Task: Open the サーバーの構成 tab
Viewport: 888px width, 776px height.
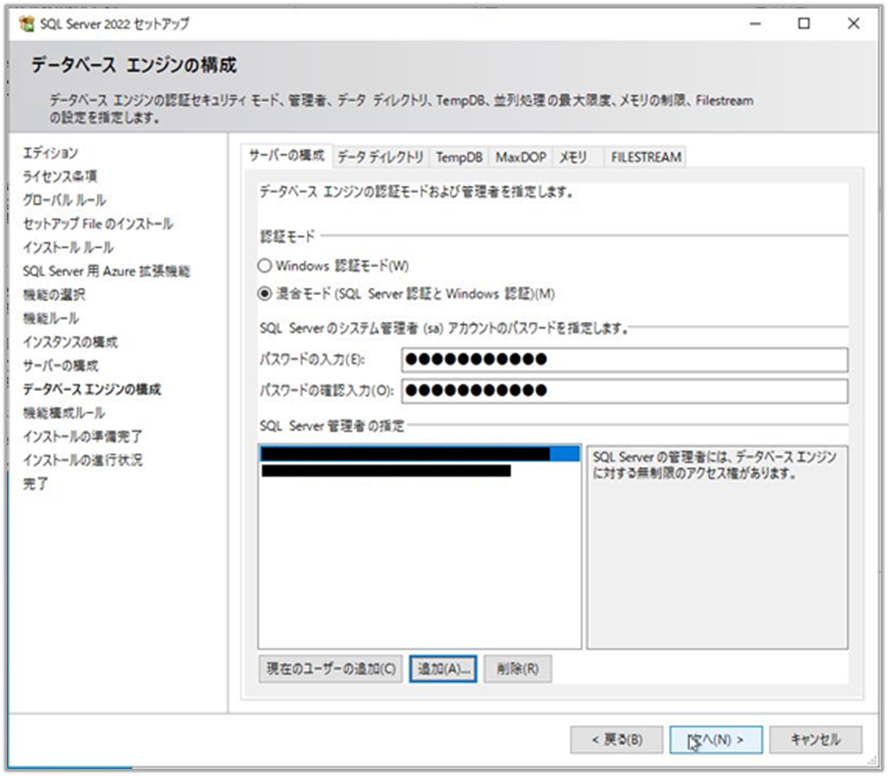Action: coord(287,156)
